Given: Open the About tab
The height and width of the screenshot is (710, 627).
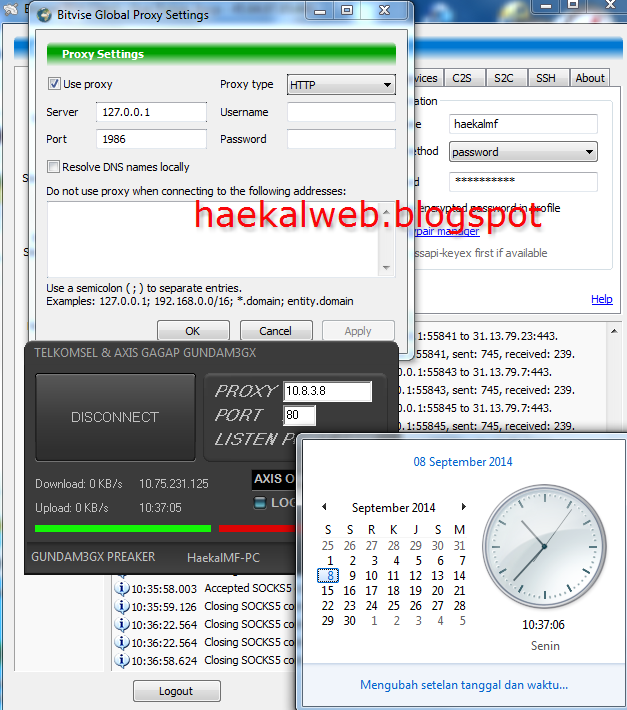Looking at the screenshot, I should 590,78.
